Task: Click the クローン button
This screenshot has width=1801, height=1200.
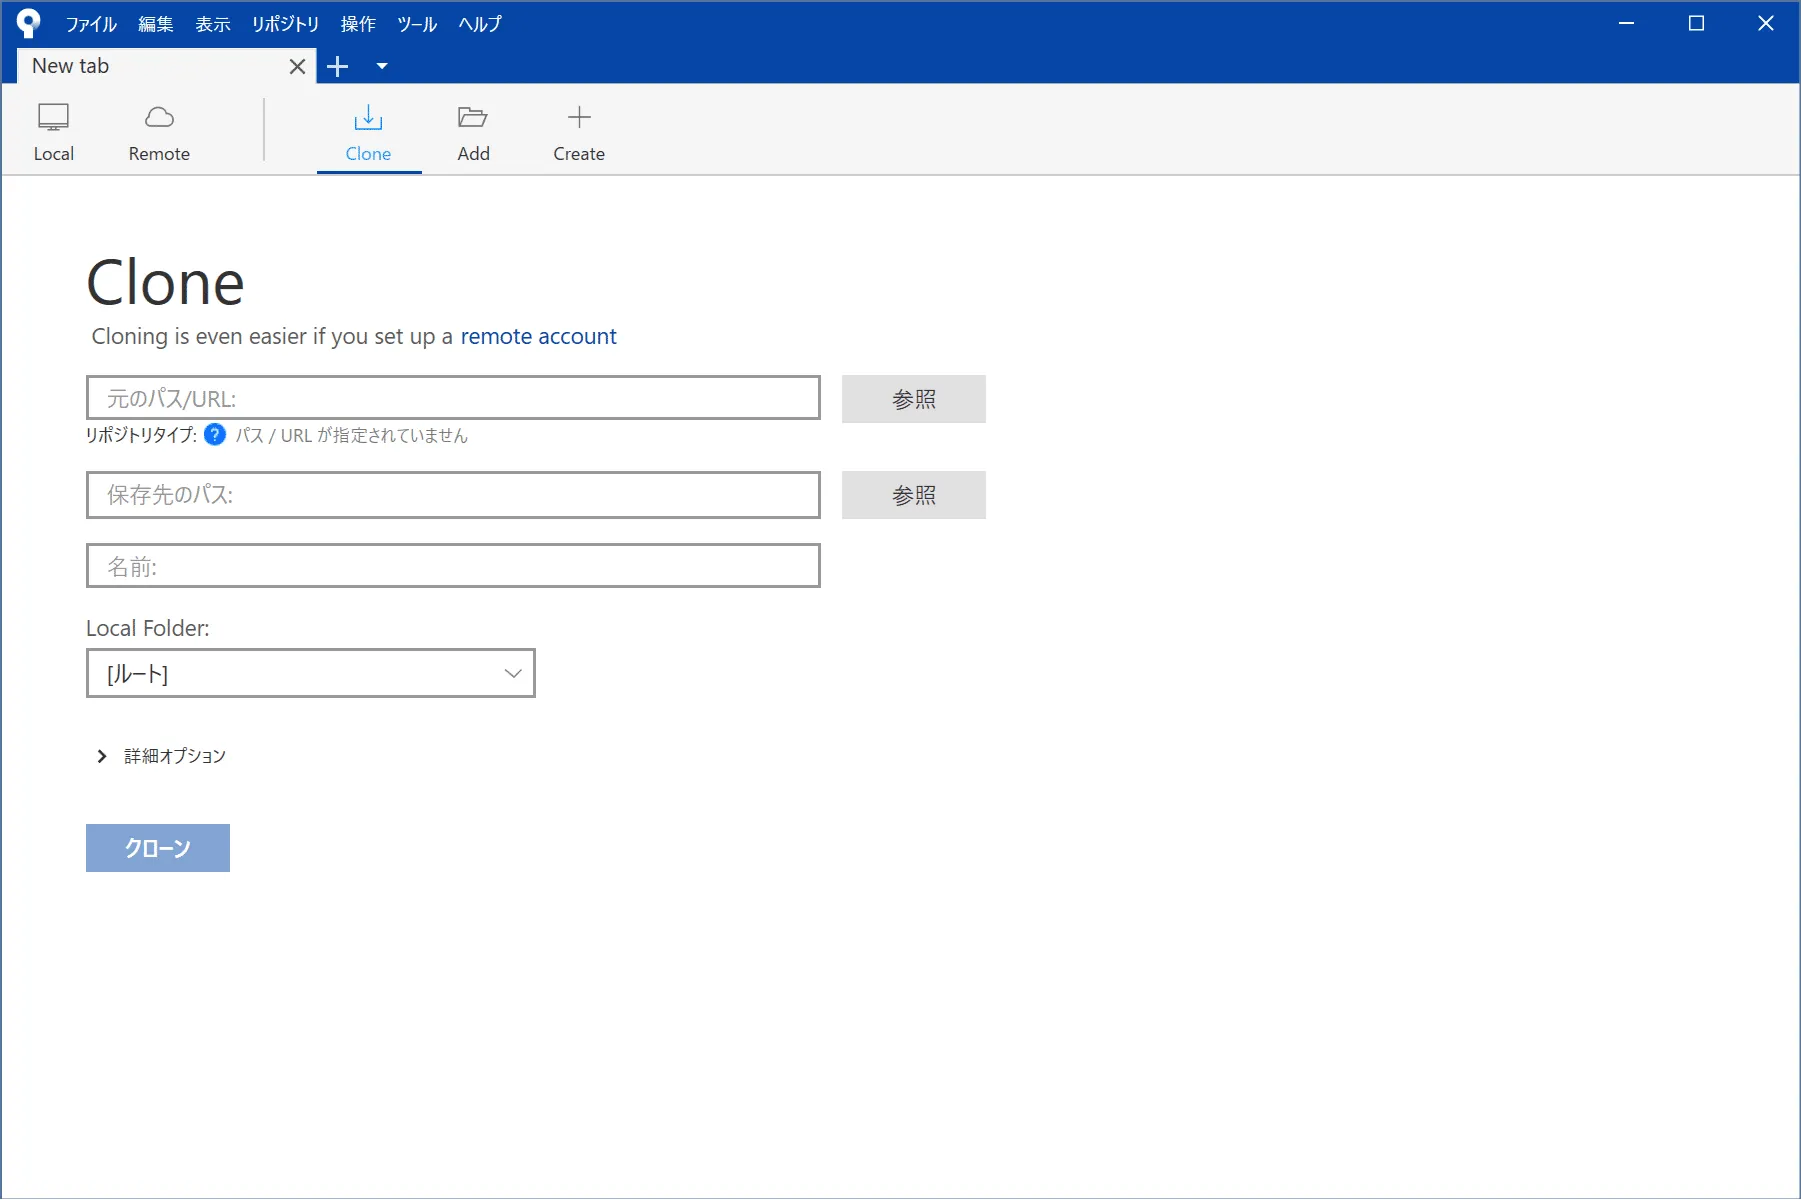Action: (158, 848)
